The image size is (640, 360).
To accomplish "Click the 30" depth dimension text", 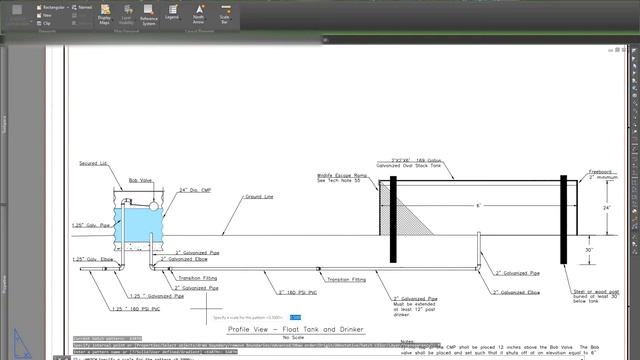I will pyautogui.click(x=589, y=250).
